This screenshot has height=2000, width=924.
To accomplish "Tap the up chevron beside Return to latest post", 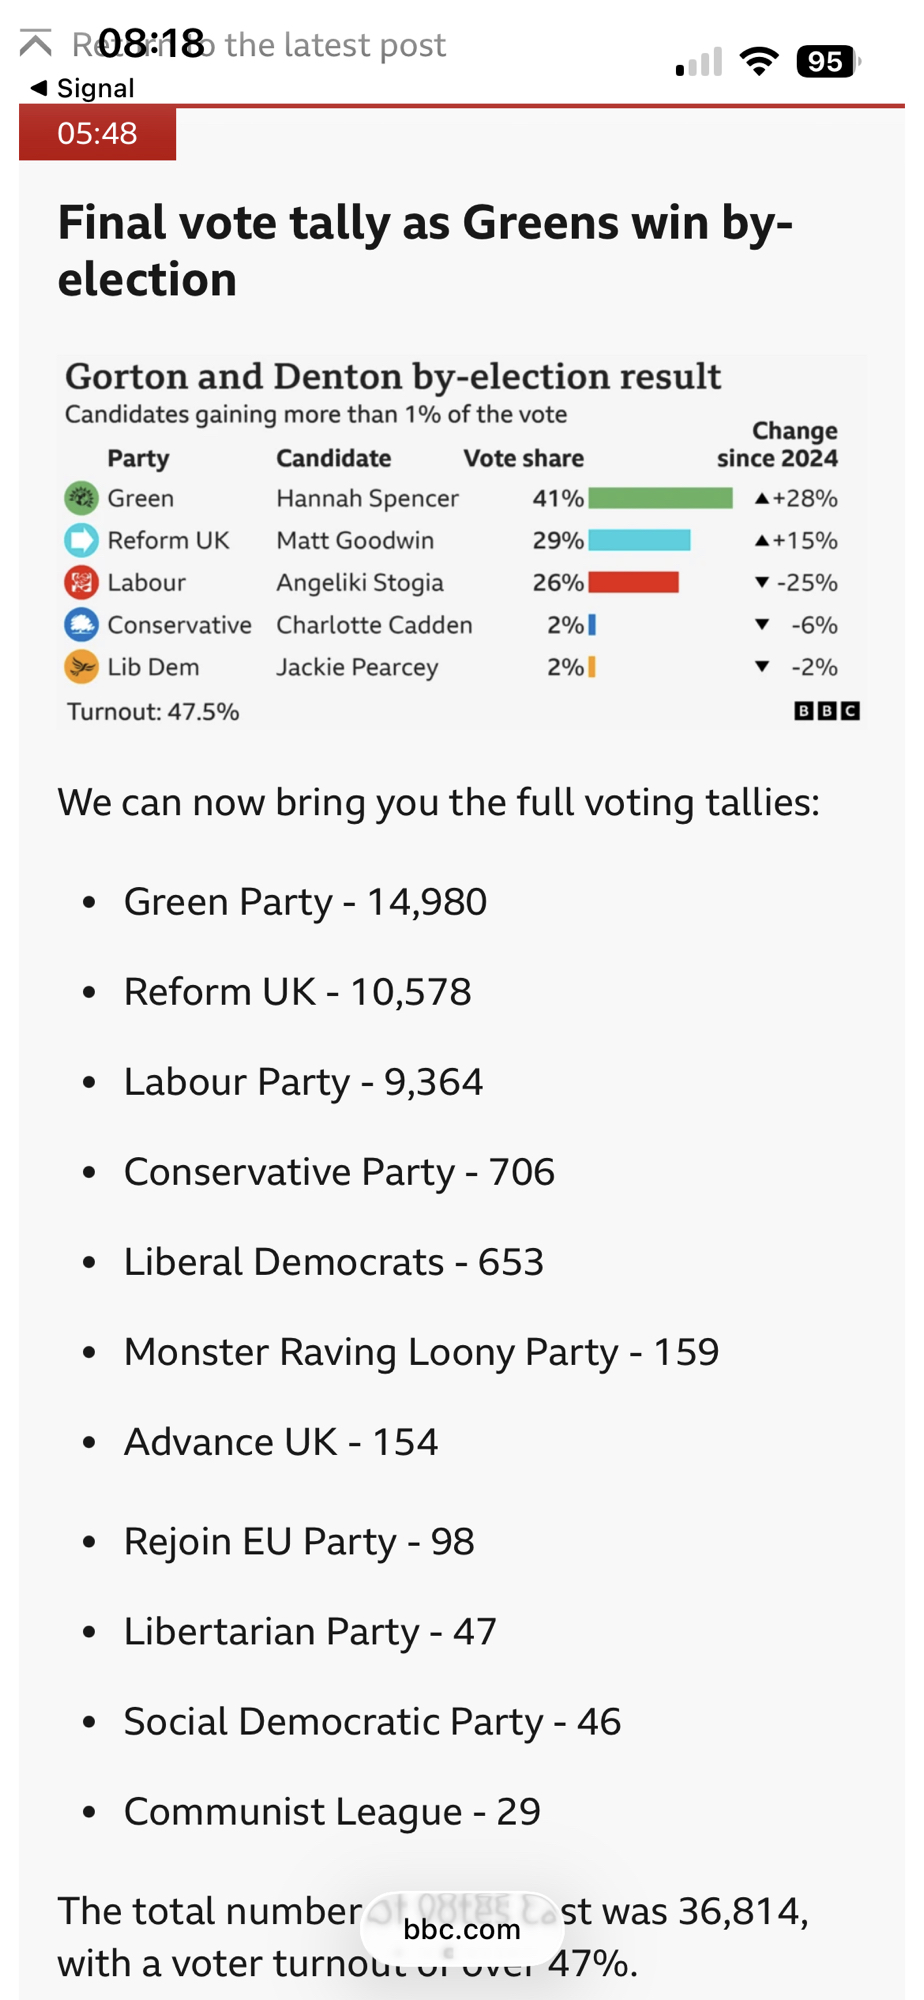I will point(36,44).
